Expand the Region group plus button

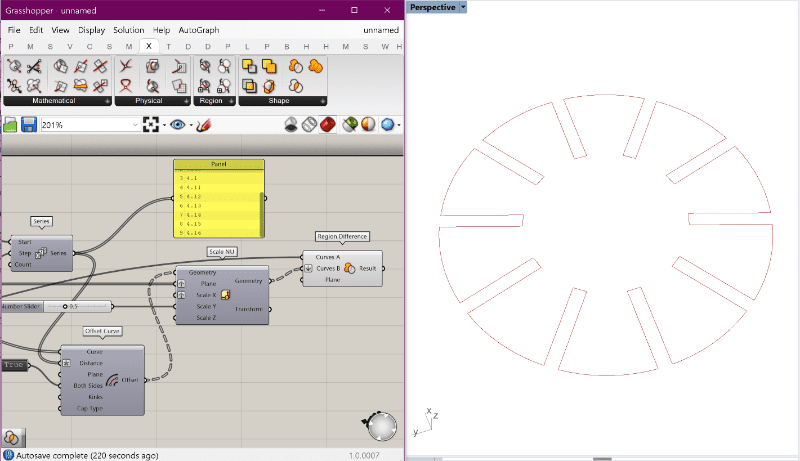[x=231, y=101]
